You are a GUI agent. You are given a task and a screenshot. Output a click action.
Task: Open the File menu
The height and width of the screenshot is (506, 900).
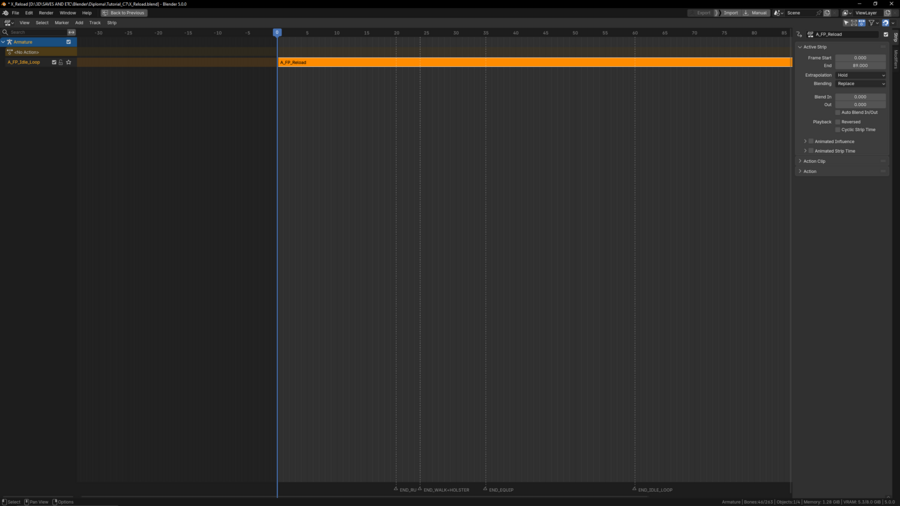15,13
